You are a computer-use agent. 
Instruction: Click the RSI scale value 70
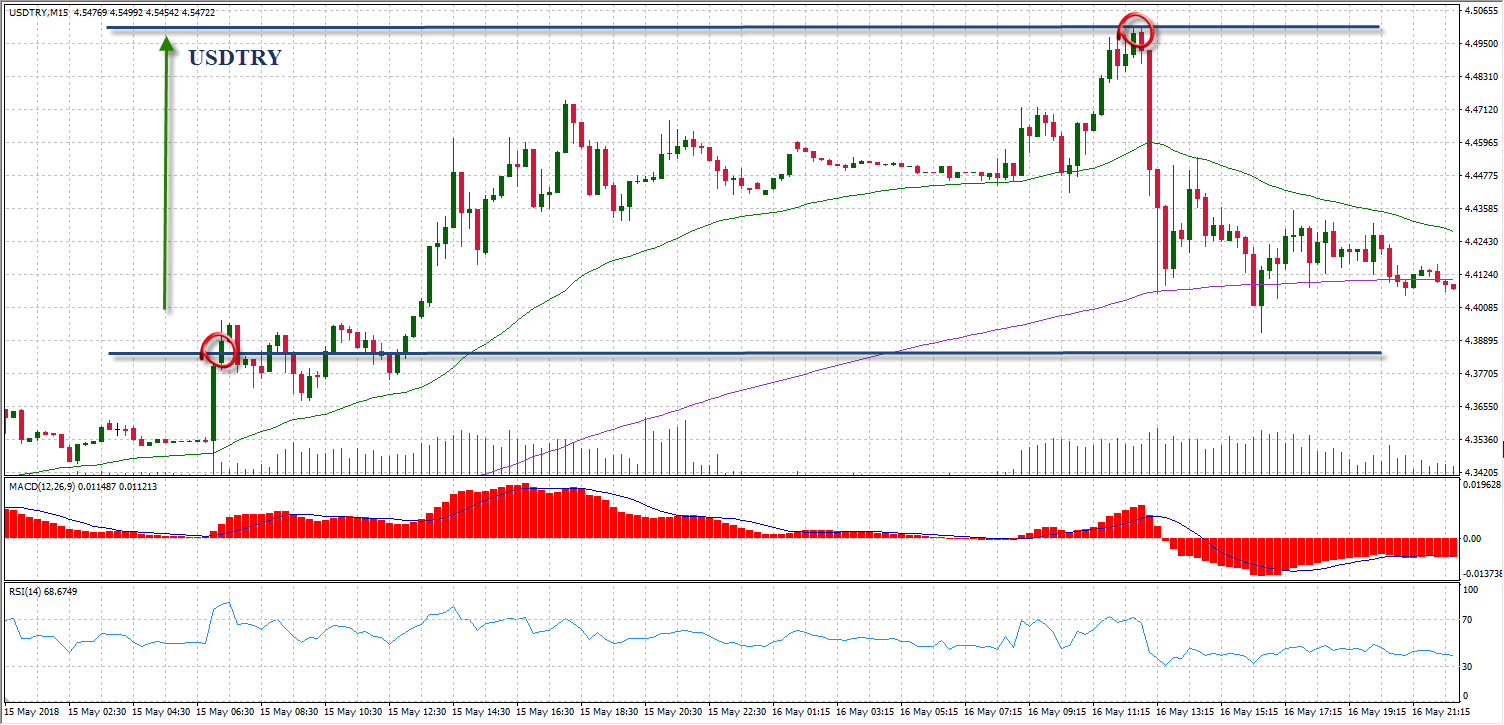click(x=1468, y=620)
